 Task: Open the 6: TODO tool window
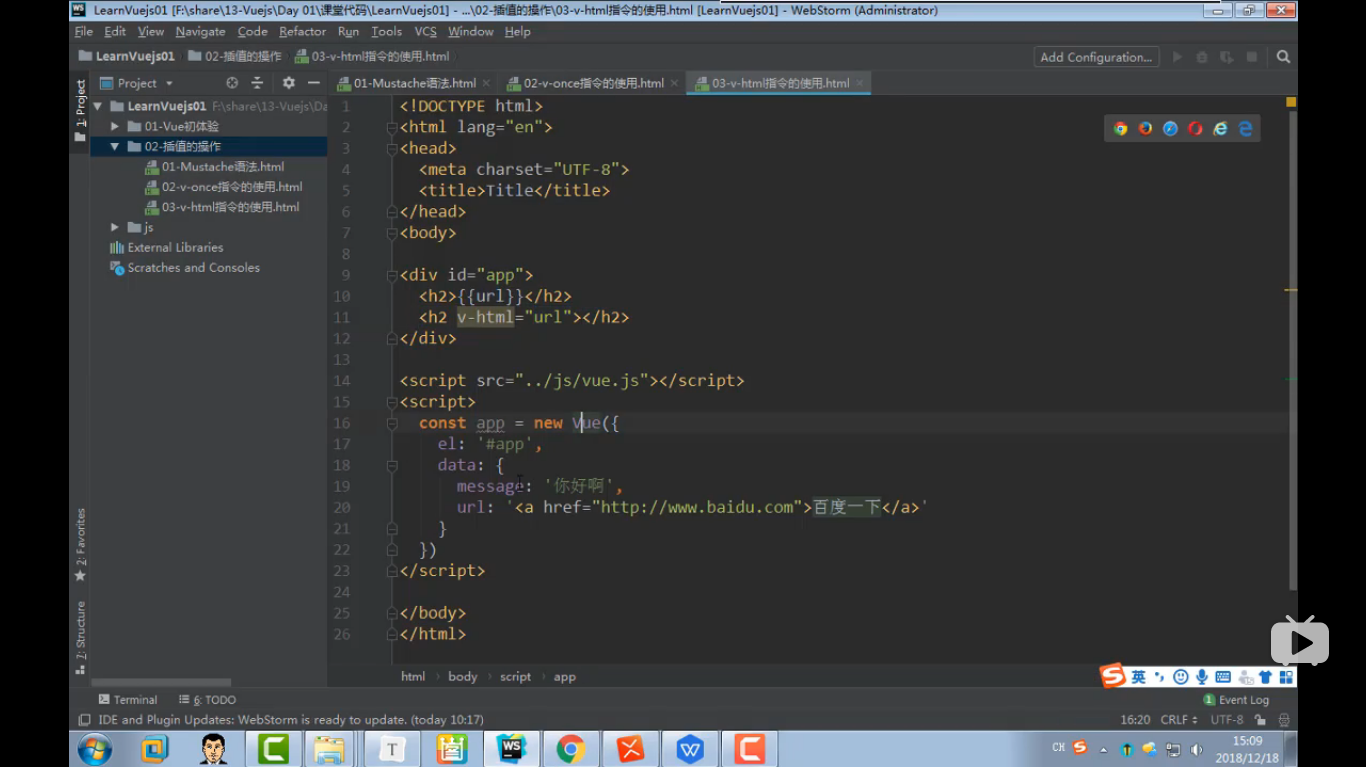click(207, 700)
